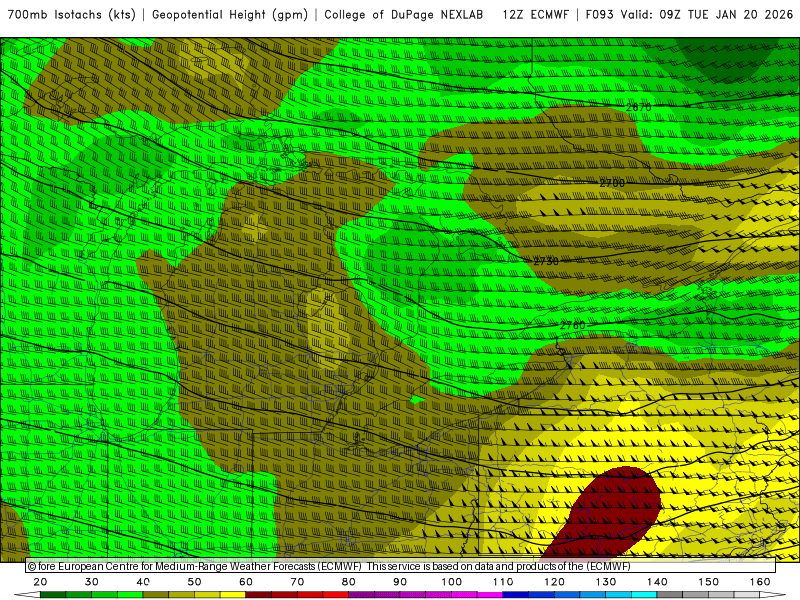Screen dimensions: 800x600
Task: Click the '30' label on the color scale
Action: [92, 582]
